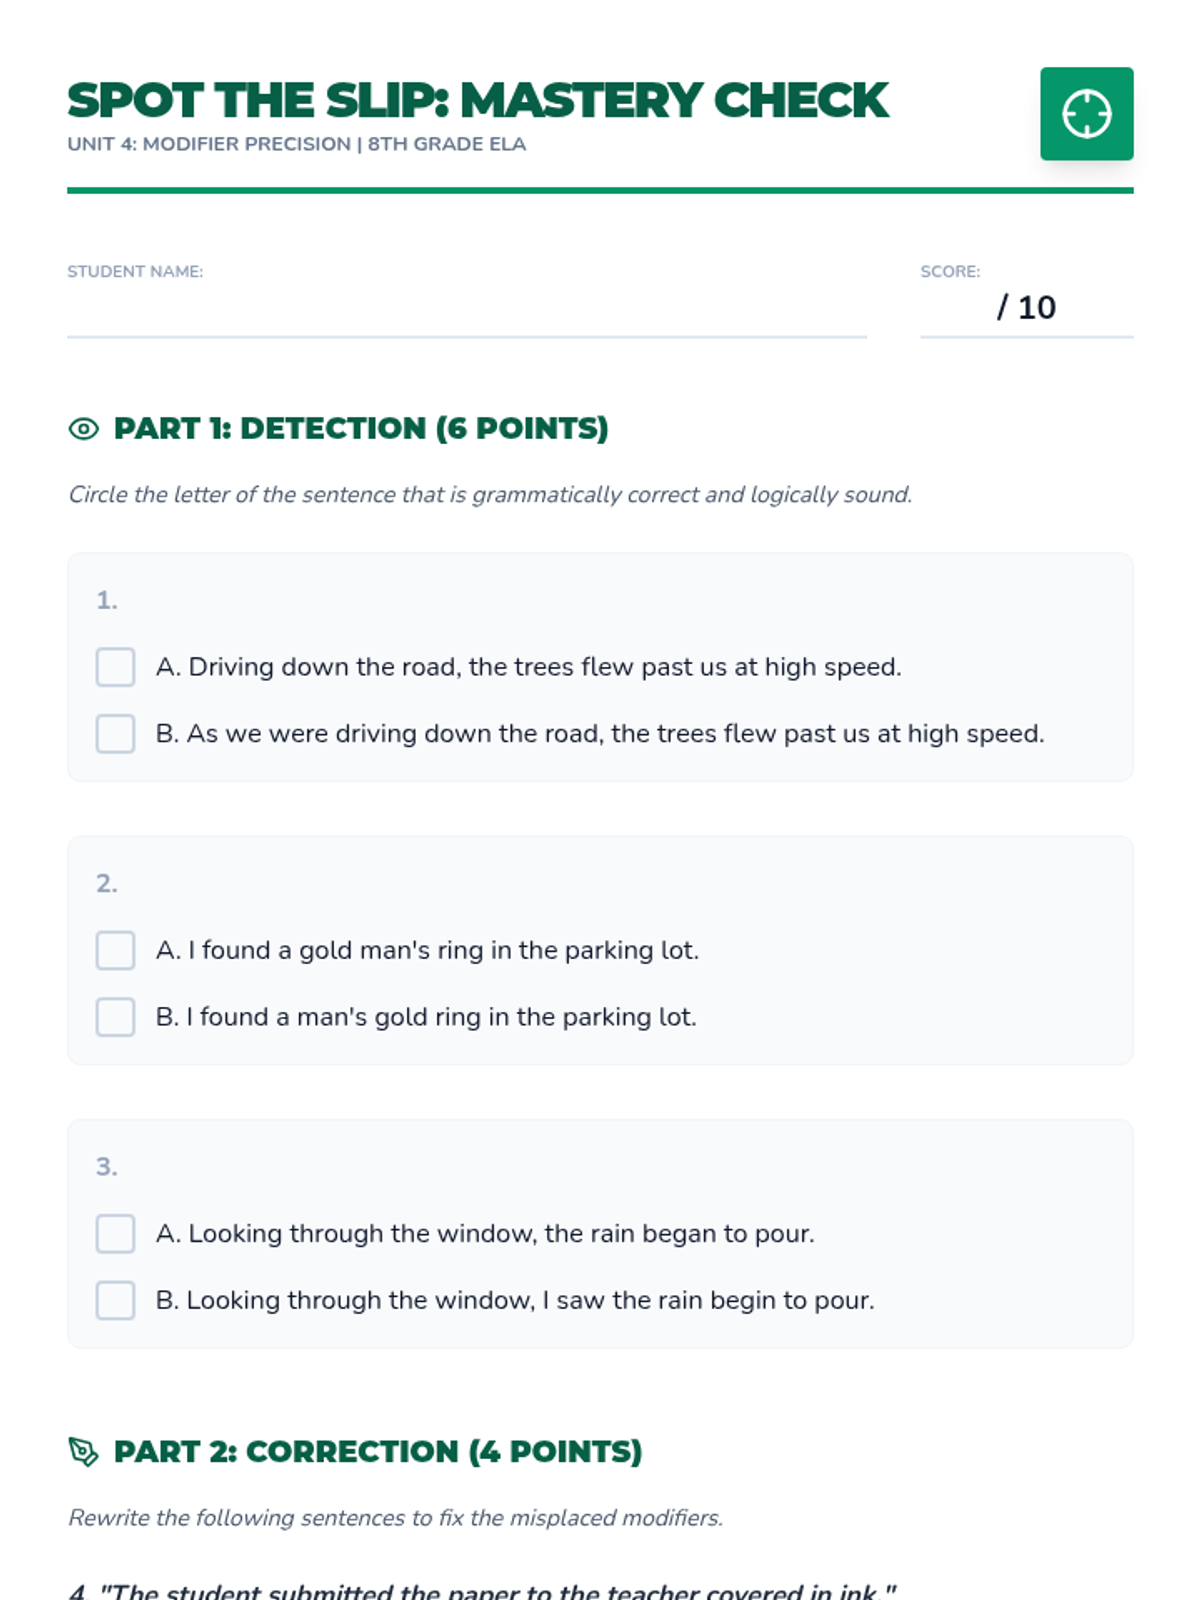
Task: Click the 'Spot the Slip: Mastery Check' title
Action: click(x=477, y=100)
